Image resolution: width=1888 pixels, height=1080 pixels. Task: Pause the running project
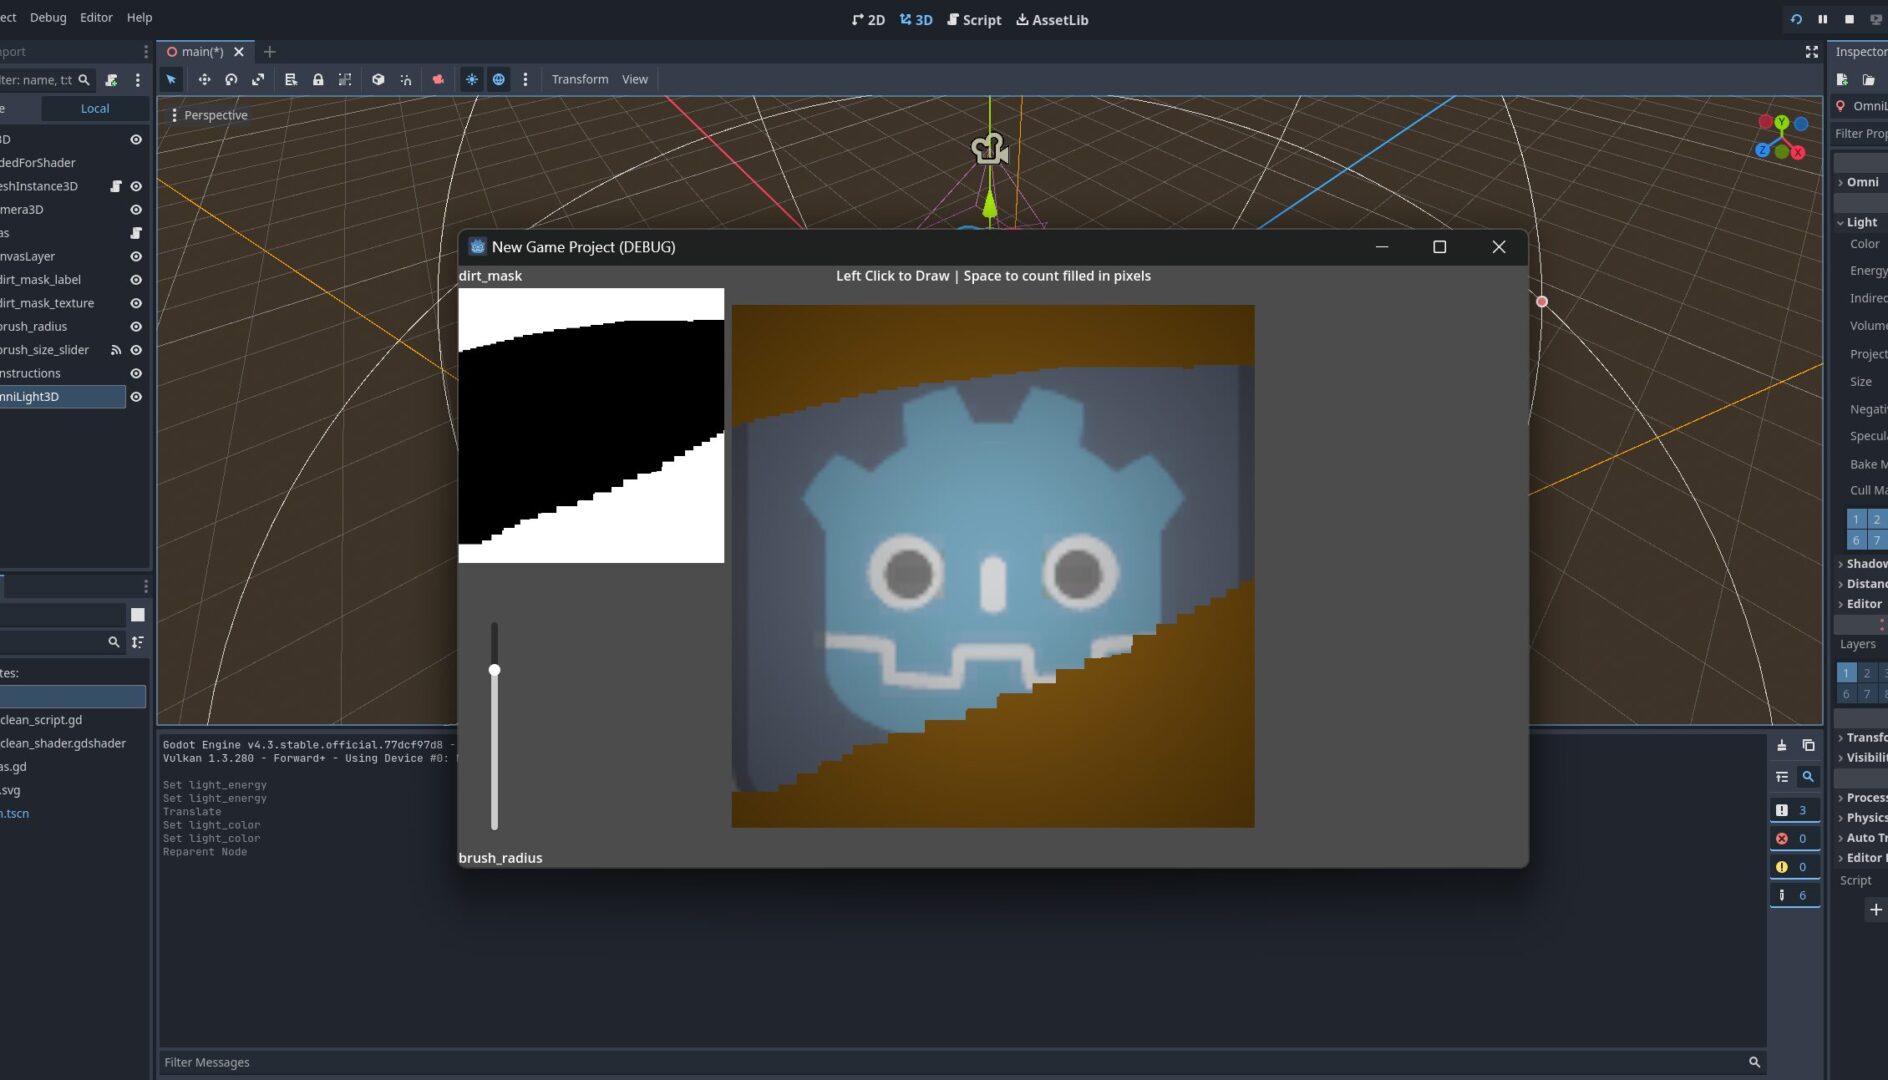click(x=1823, y=19)
